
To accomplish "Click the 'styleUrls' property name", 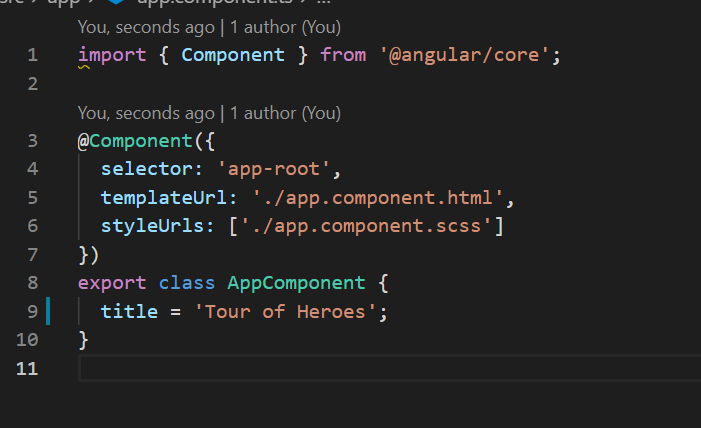I will (152, 226).
